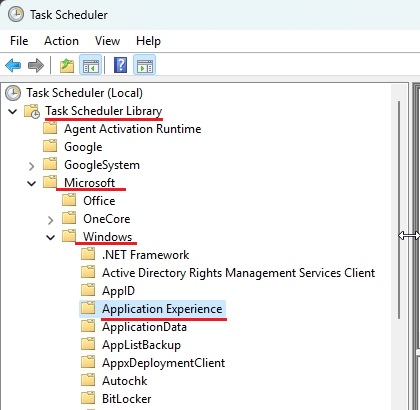Click the folder icon beside .NET Framework
420x410 pixels.
pos(88,254)
